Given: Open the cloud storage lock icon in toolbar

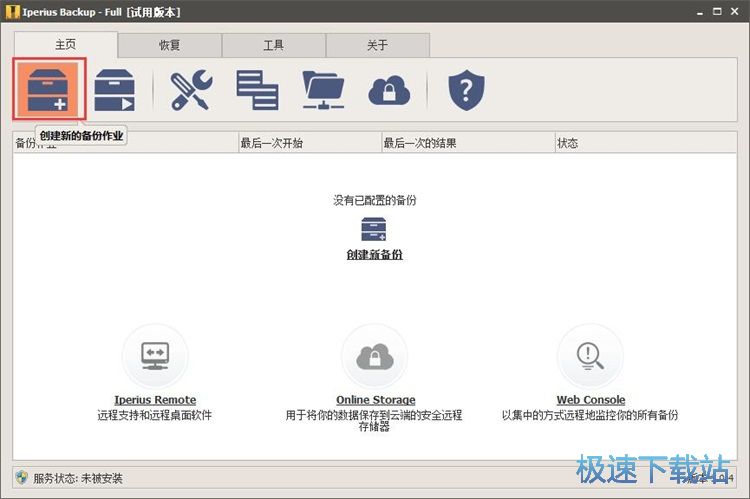Looking at the screenshot, I should pyautogui.click(x=389, y=90).
